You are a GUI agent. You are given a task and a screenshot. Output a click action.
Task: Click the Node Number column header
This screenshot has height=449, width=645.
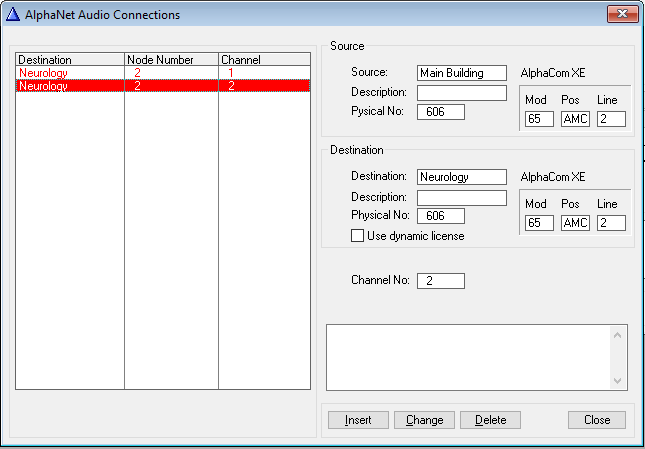pyautogui.click(x=171, y=59)
